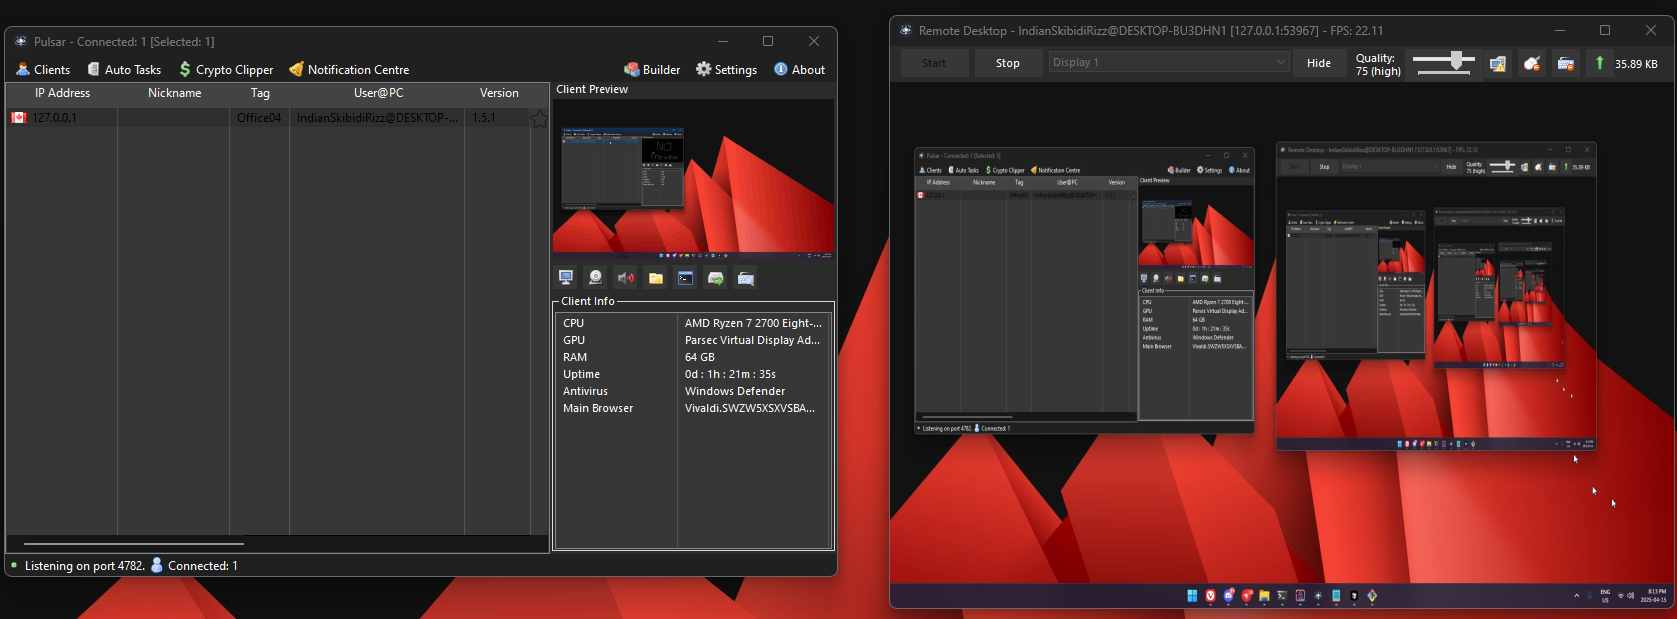The height and width of the screenshot is (619, 1677).
Task: Click the Client Preview thumbnail image
Action: pyautogui.click(x=693, y=180)
